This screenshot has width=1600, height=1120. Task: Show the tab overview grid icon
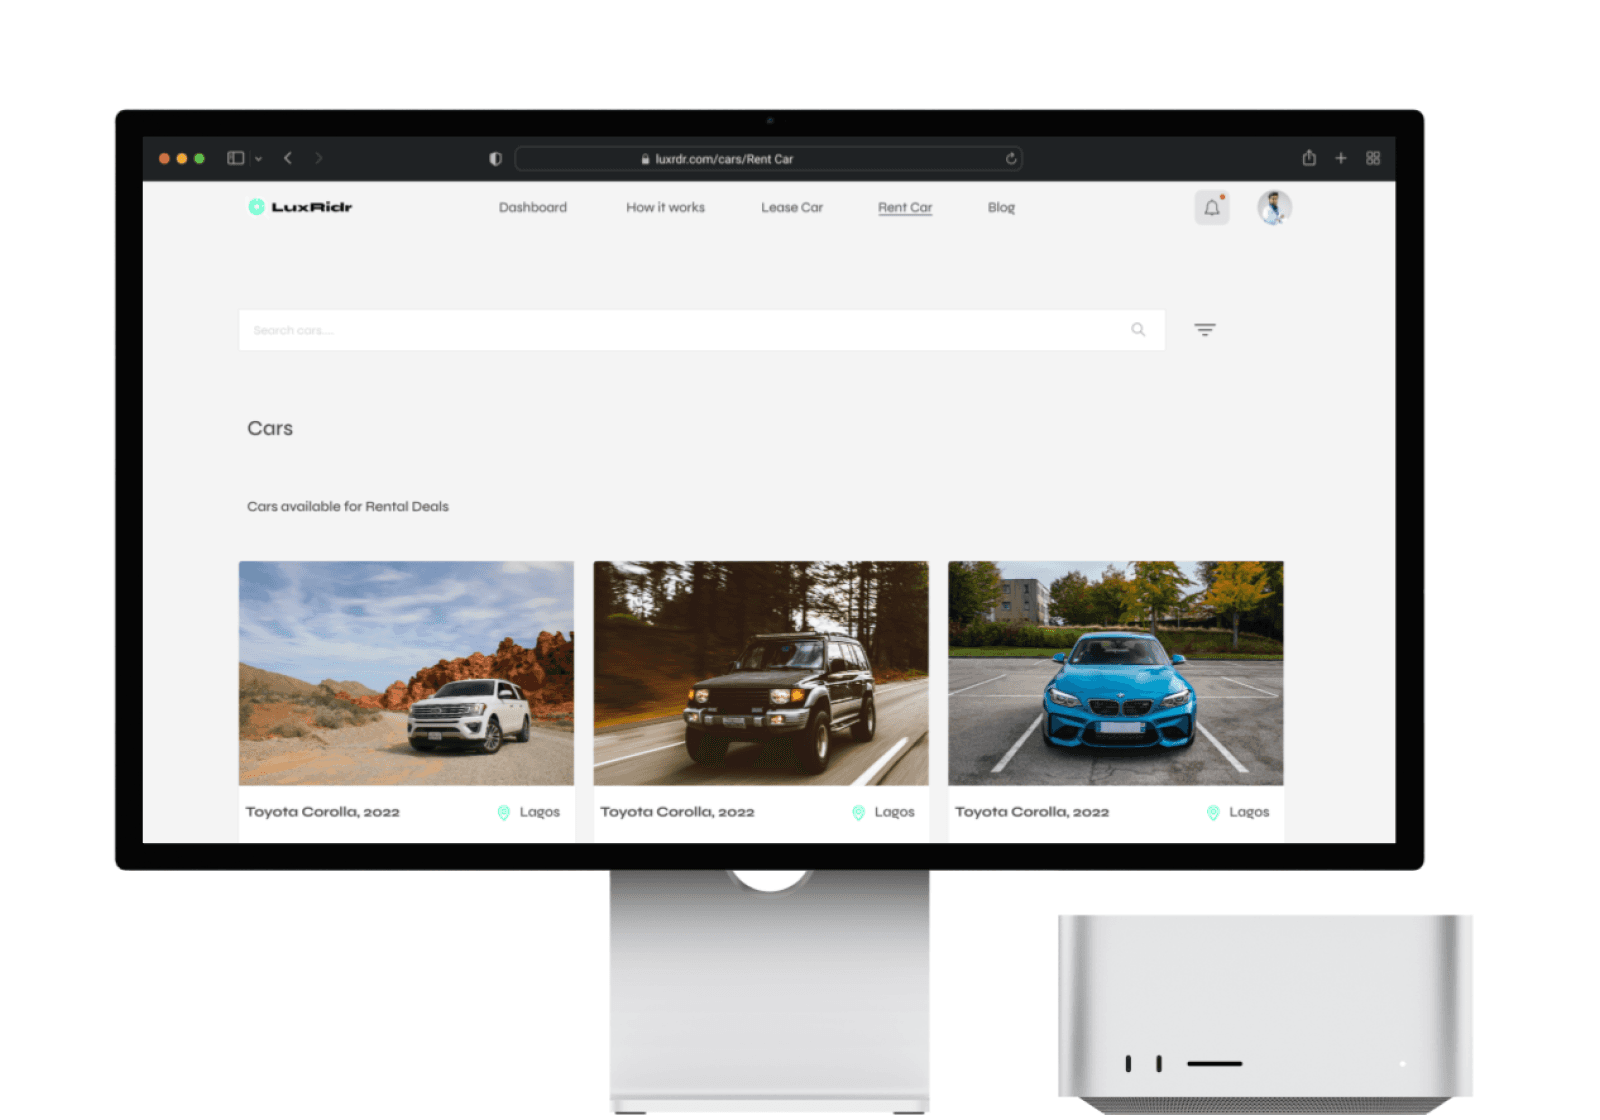click(1373, 158)
